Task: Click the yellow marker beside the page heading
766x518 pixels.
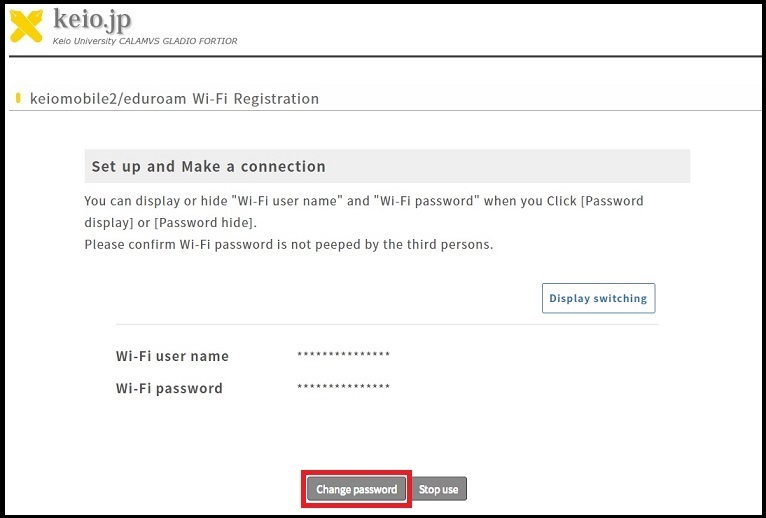Action: click(x=18, y=98)
